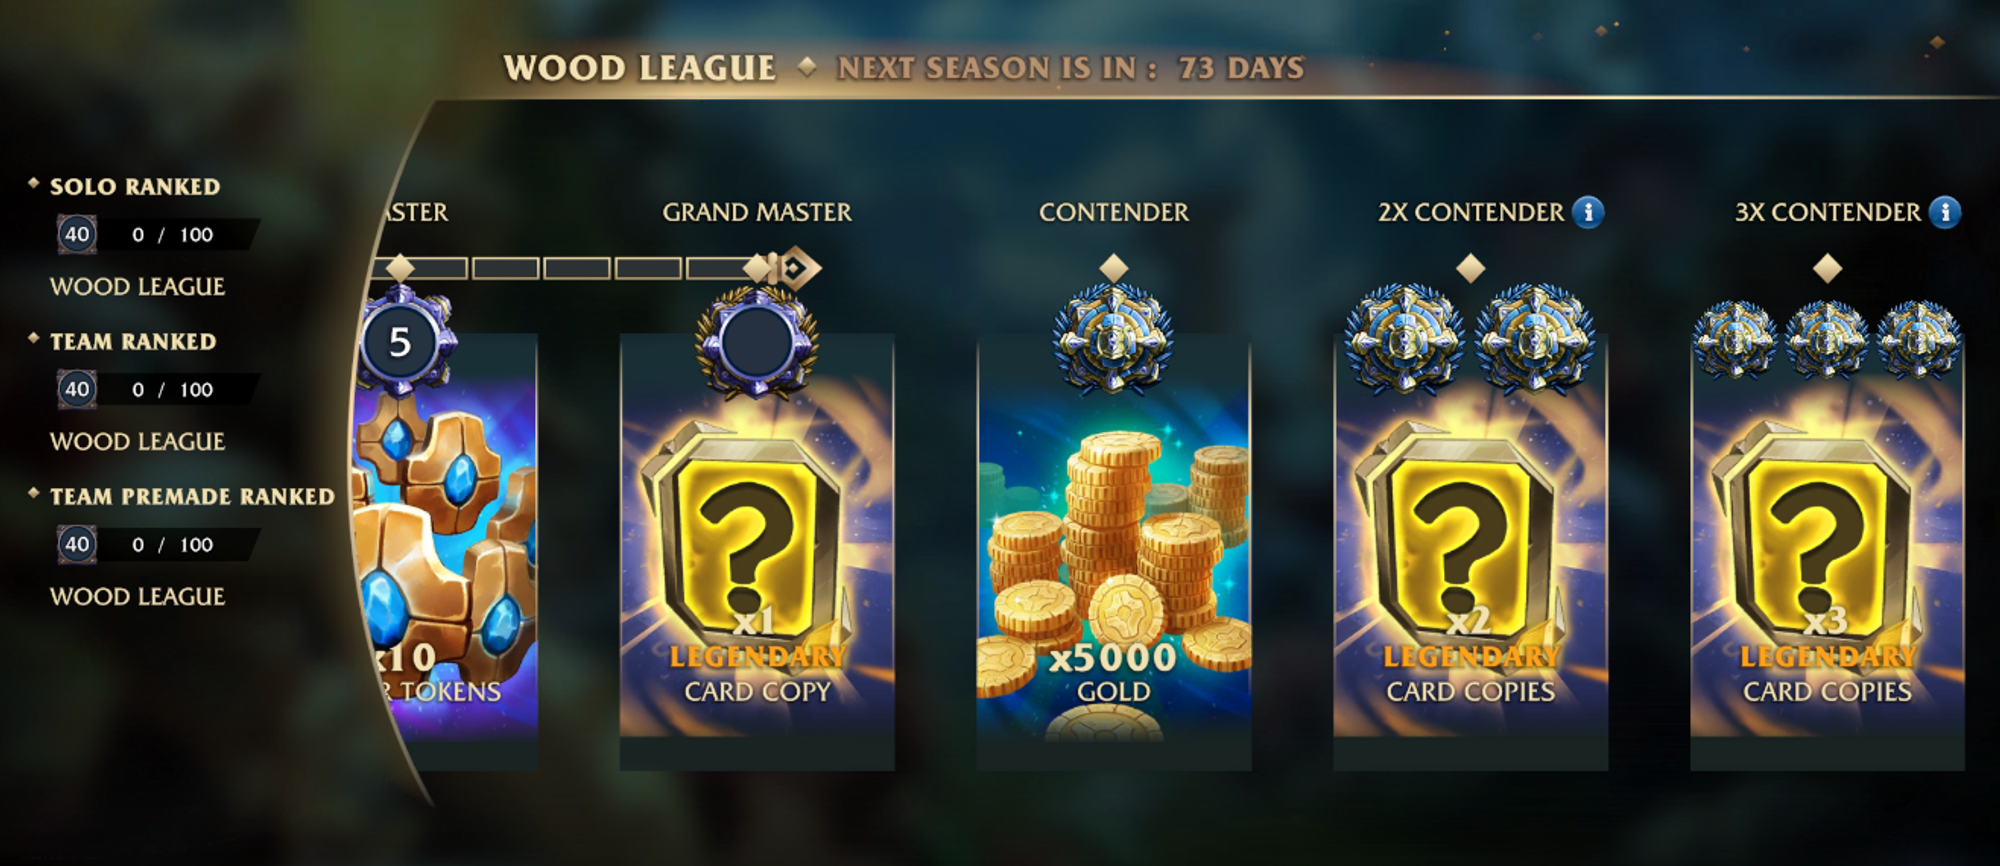Open the x5000 Gold reward card

[x=1114, y=553]
